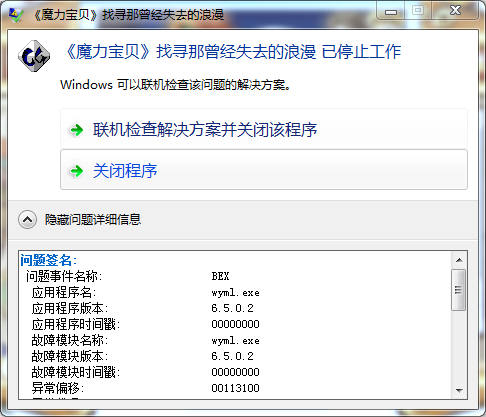Viewport: 486px width, 417px height.
Task: Click Windows 可以联机检查该问题的解决方案 message
Action: click(x=175, y=85)
